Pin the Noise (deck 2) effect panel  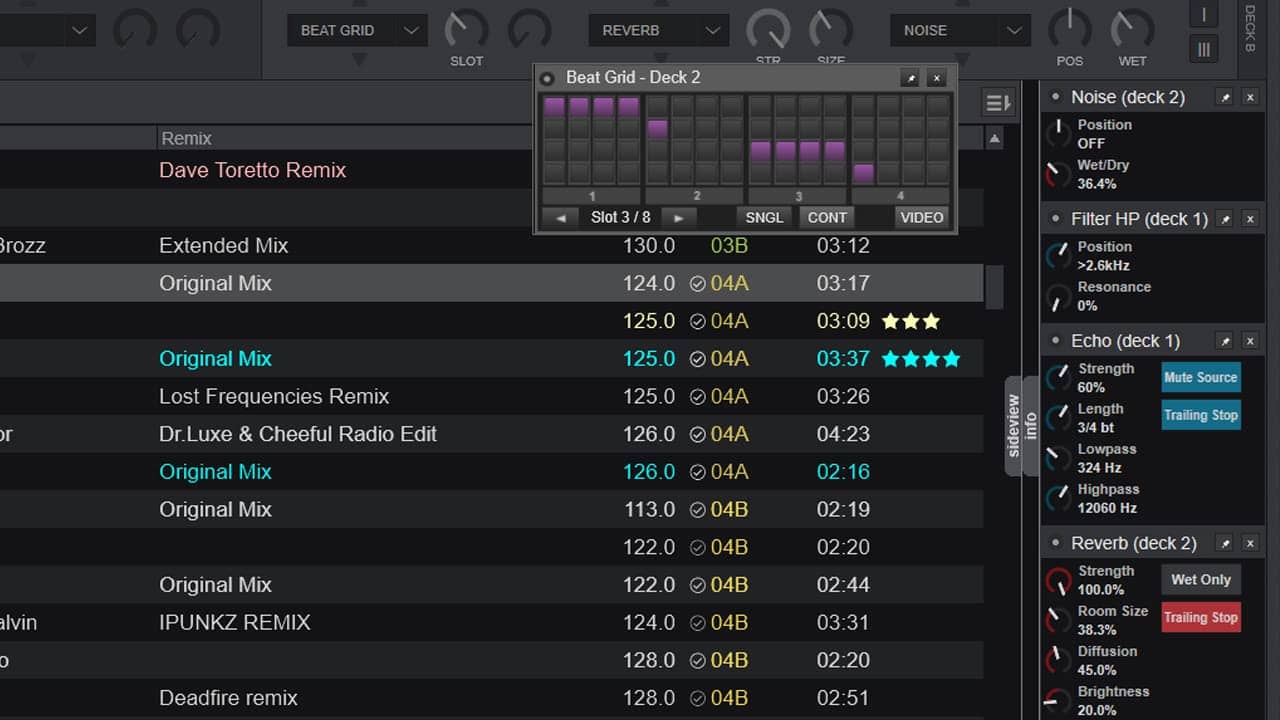tap(1224, 97)
